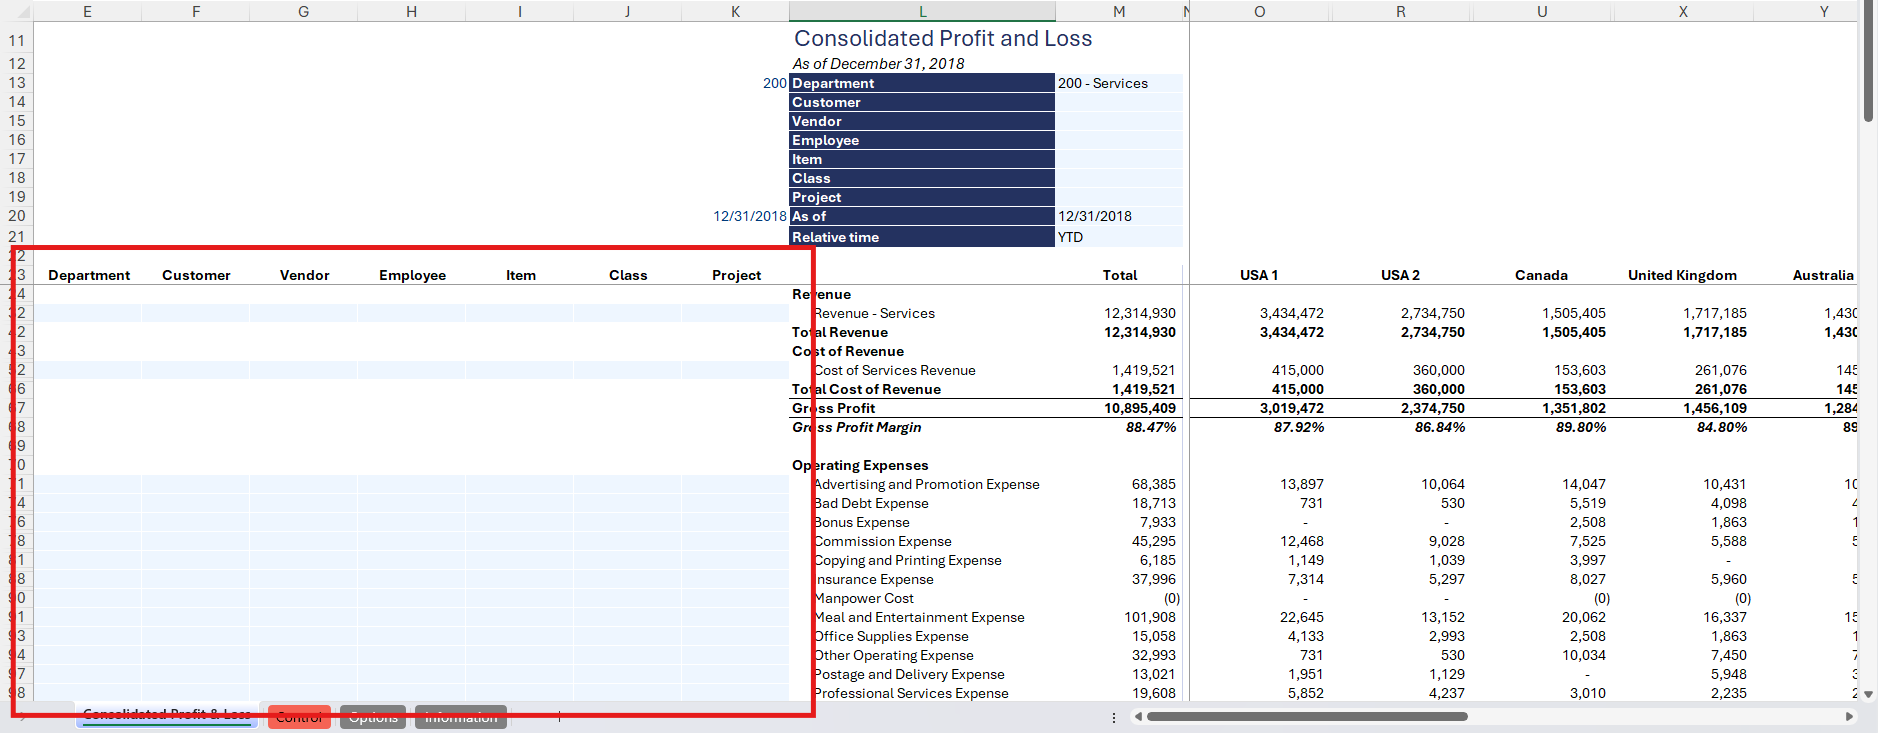Image resolution: width=1878 pixels, height=733 pixels.
Task: Click the vertical scrollbar down arrow
Action: pos(1868,694)
